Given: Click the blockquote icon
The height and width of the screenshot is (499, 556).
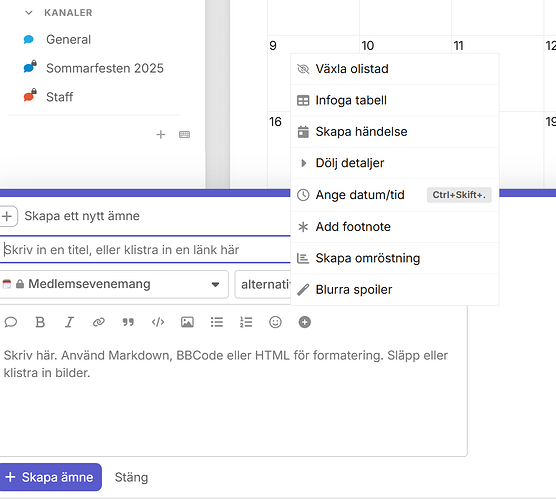Looking at the screenshot, I should 128,322.
